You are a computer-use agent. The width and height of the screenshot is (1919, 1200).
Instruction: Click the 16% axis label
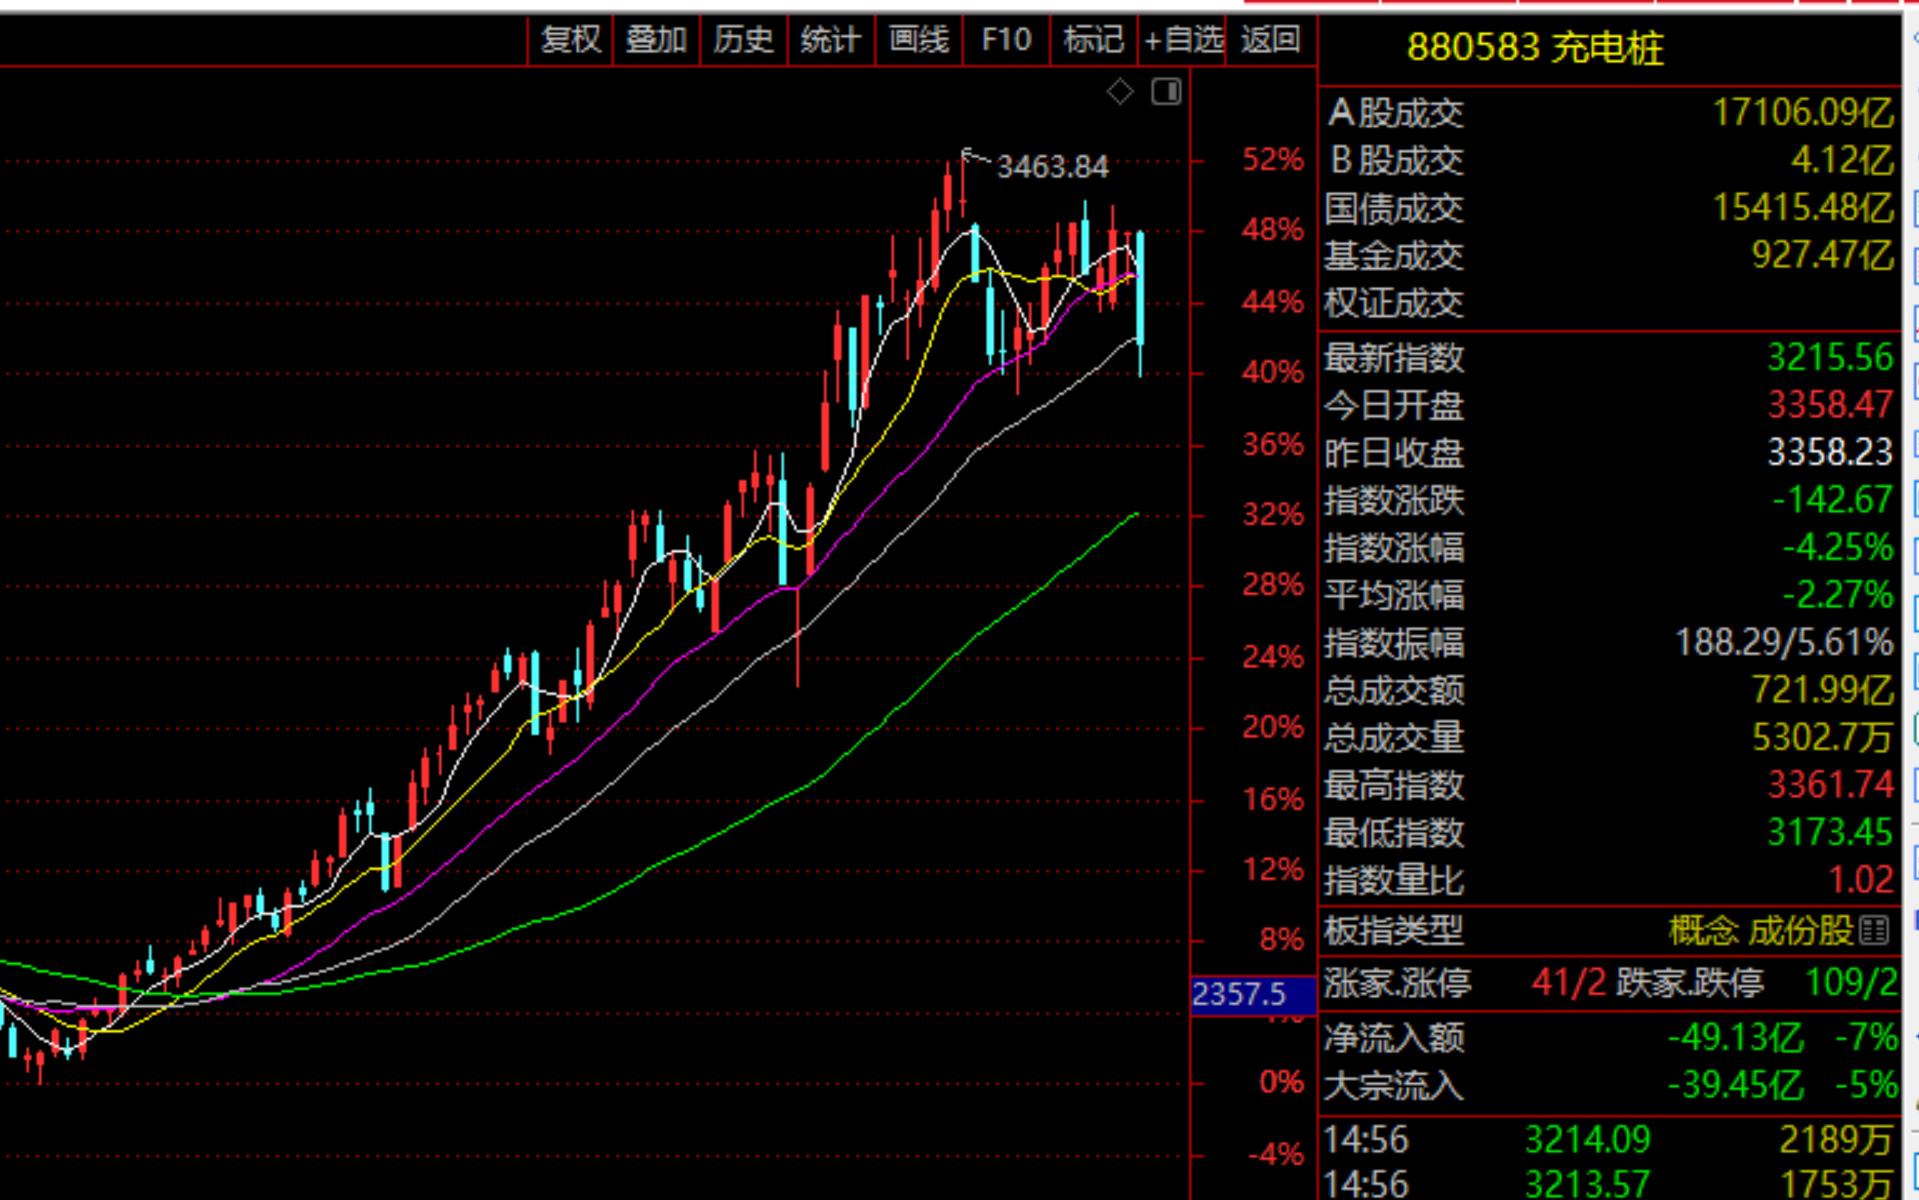pos(1273,799)
